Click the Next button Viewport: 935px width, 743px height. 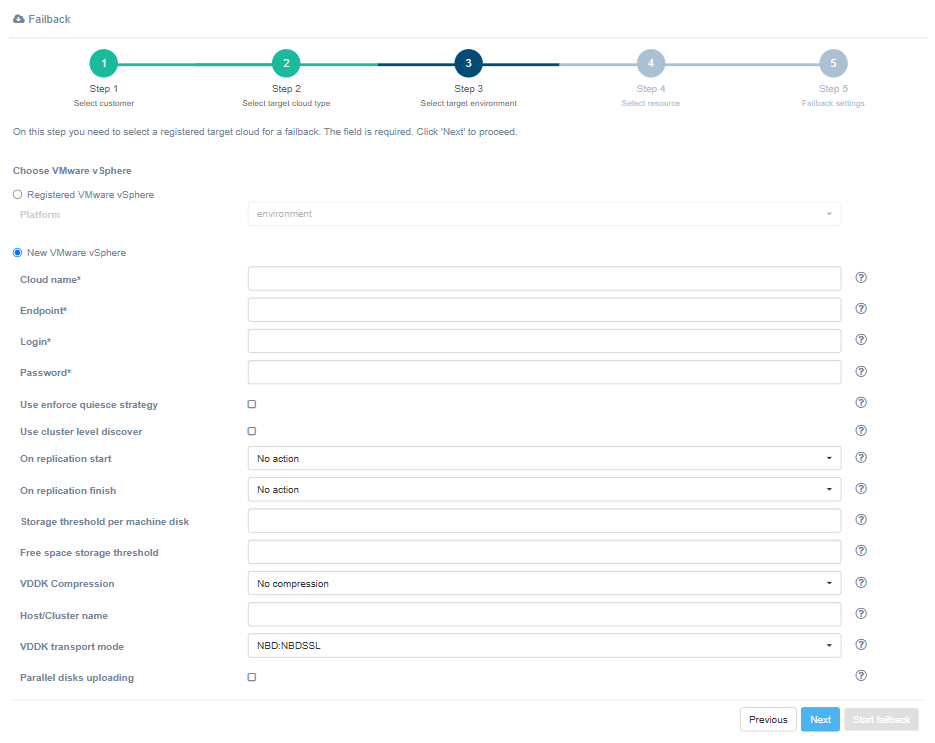pos(821,720)
